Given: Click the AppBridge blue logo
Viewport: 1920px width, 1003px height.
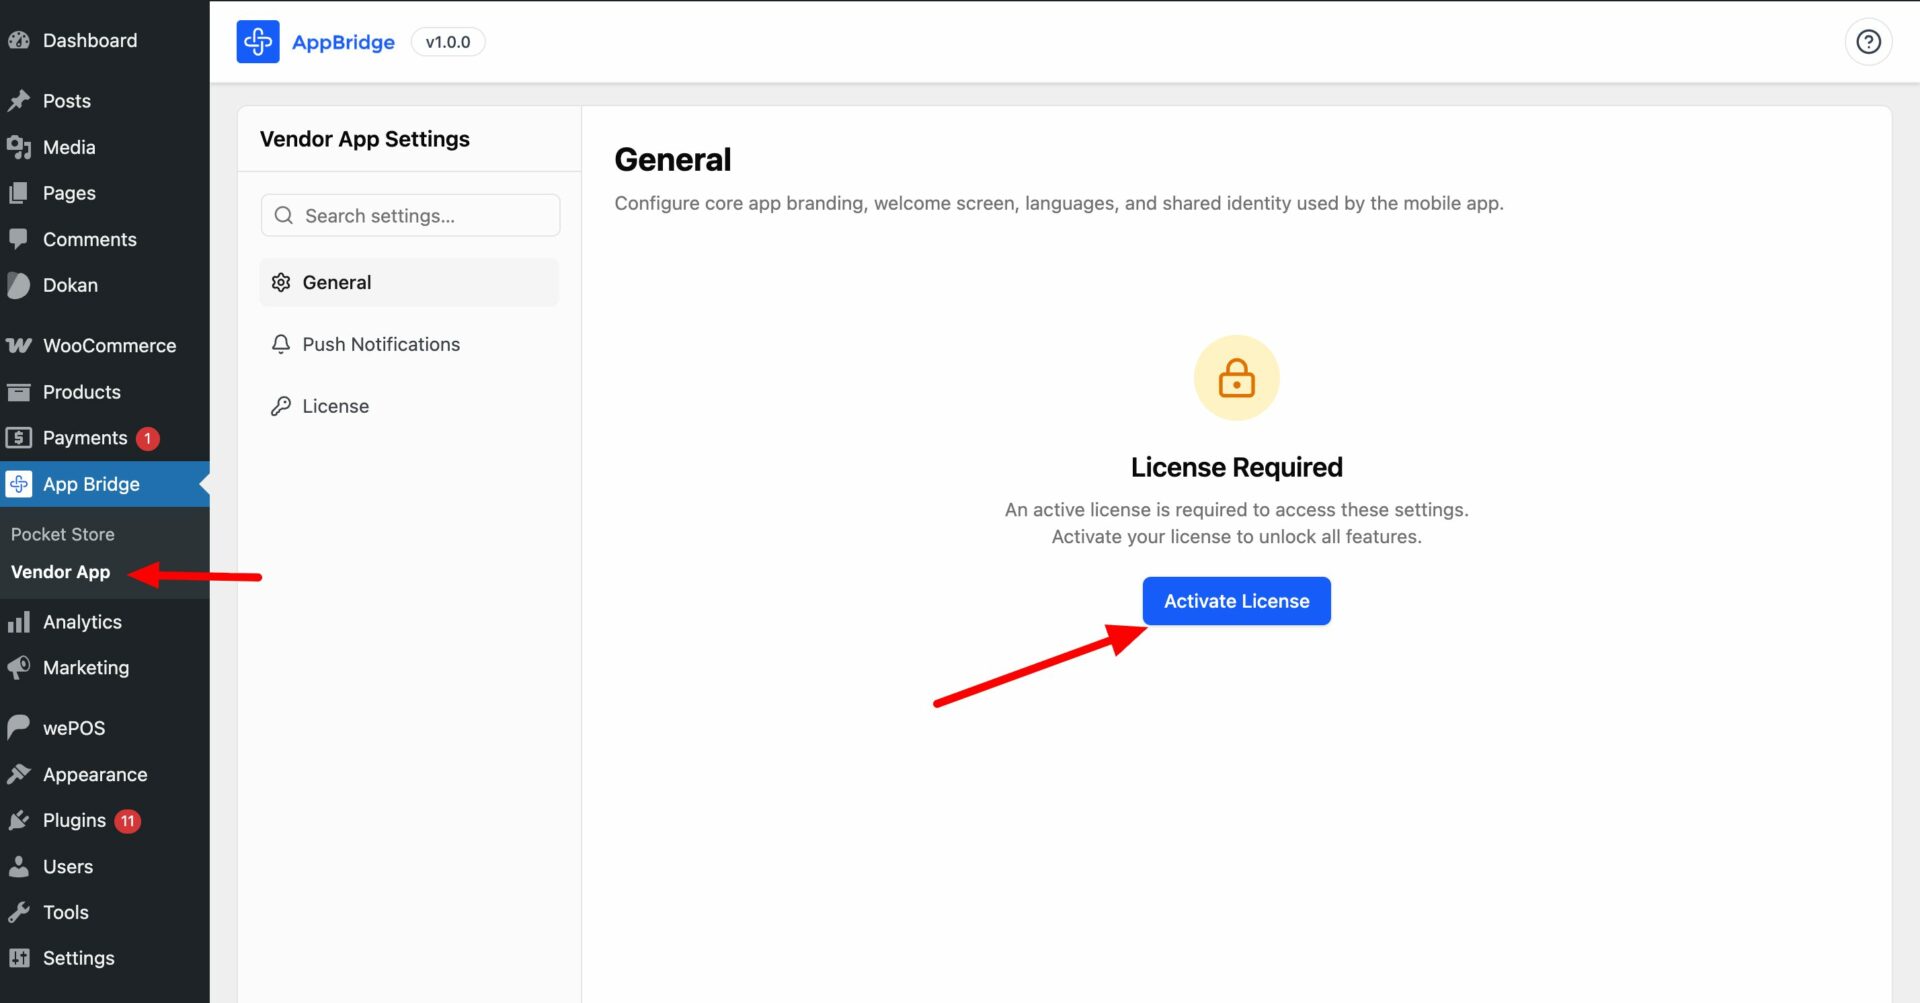Looking at the screenshot, I should point(258,42).
